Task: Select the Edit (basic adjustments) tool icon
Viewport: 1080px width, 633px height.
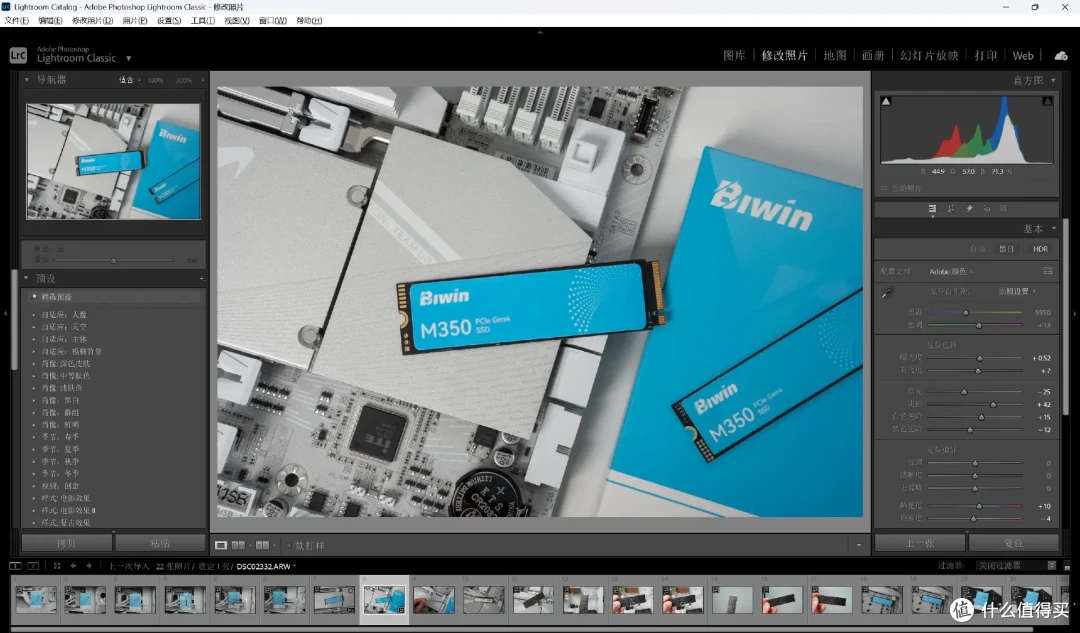Action: pyautogui.click(x=932, y=208)
